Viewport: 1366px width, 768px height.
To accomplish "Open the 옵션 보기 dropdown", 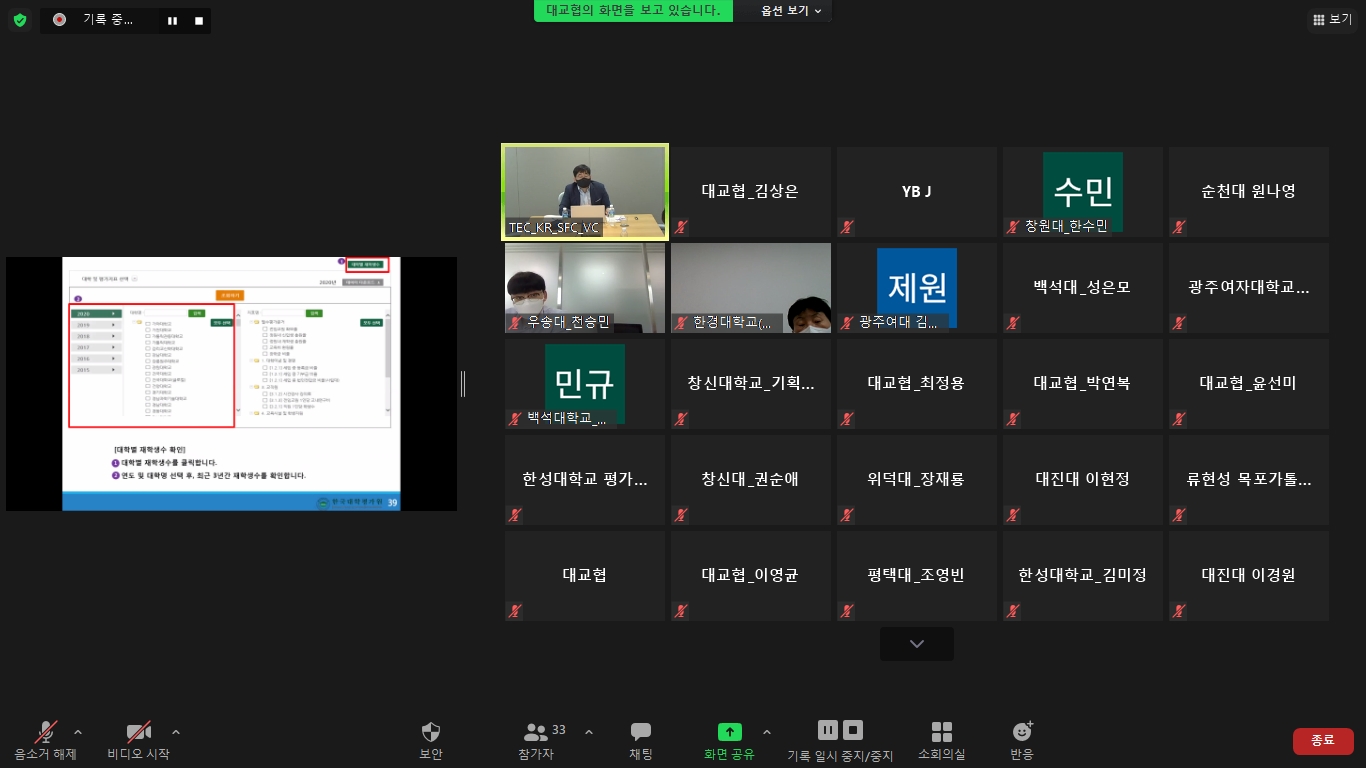I will point(791,11).
